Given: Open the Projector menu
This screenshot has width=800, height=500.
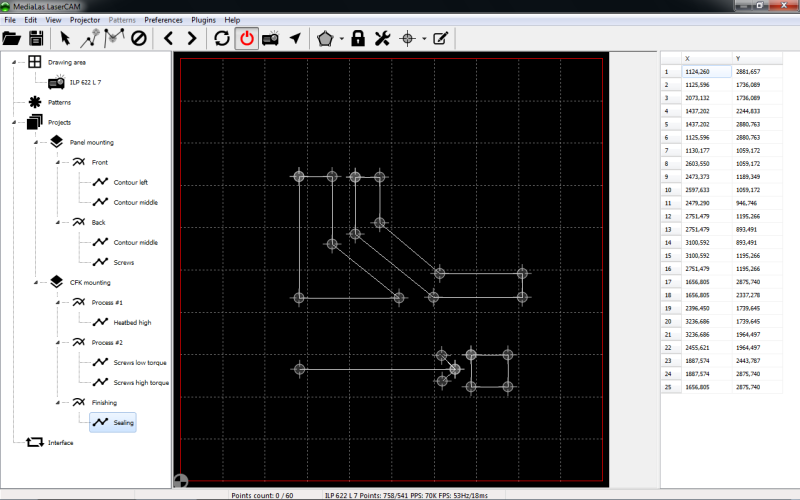Looking at the screenshot, I should tap(87, 20).
